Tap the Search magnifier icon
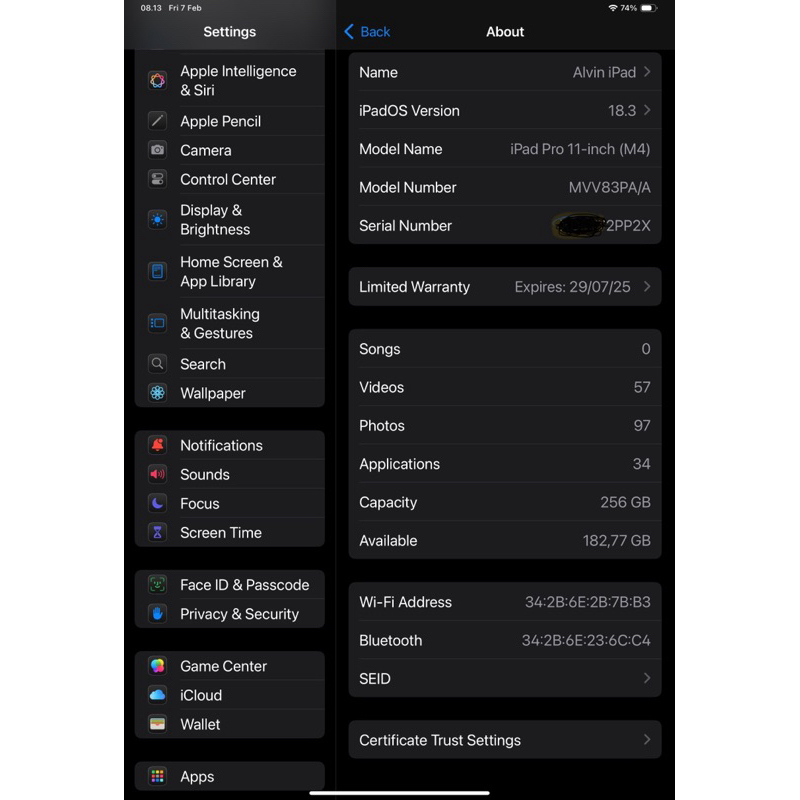 click(x=157, y=364)
